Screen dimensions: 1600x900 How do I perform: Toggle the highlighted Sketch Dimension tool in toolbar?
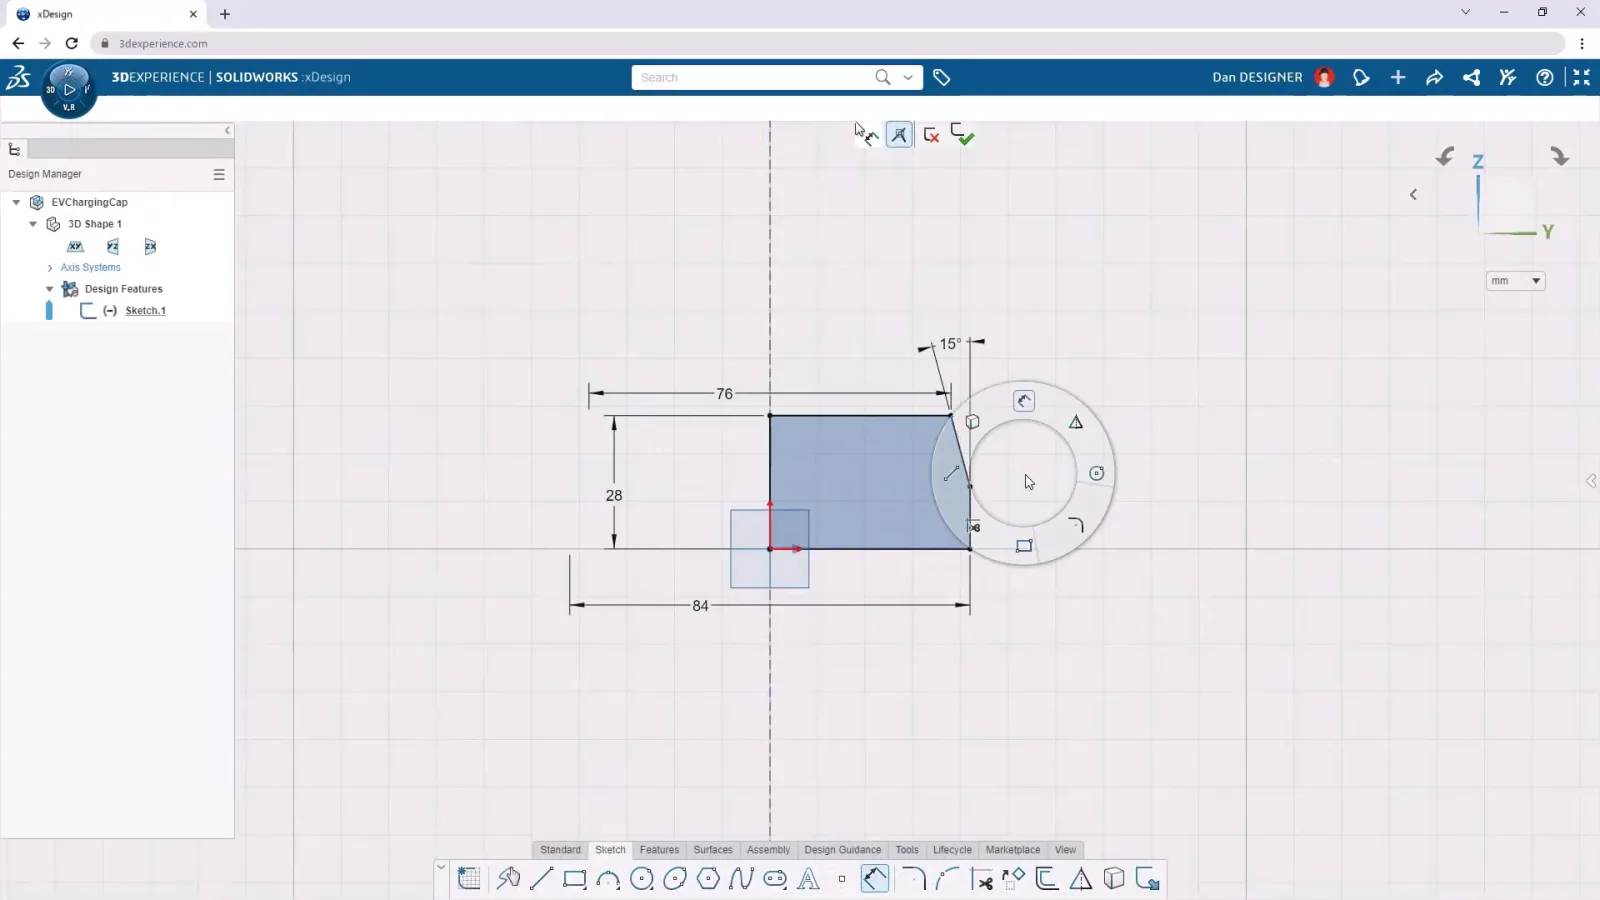pyautogui.click(x=875, y=879)
